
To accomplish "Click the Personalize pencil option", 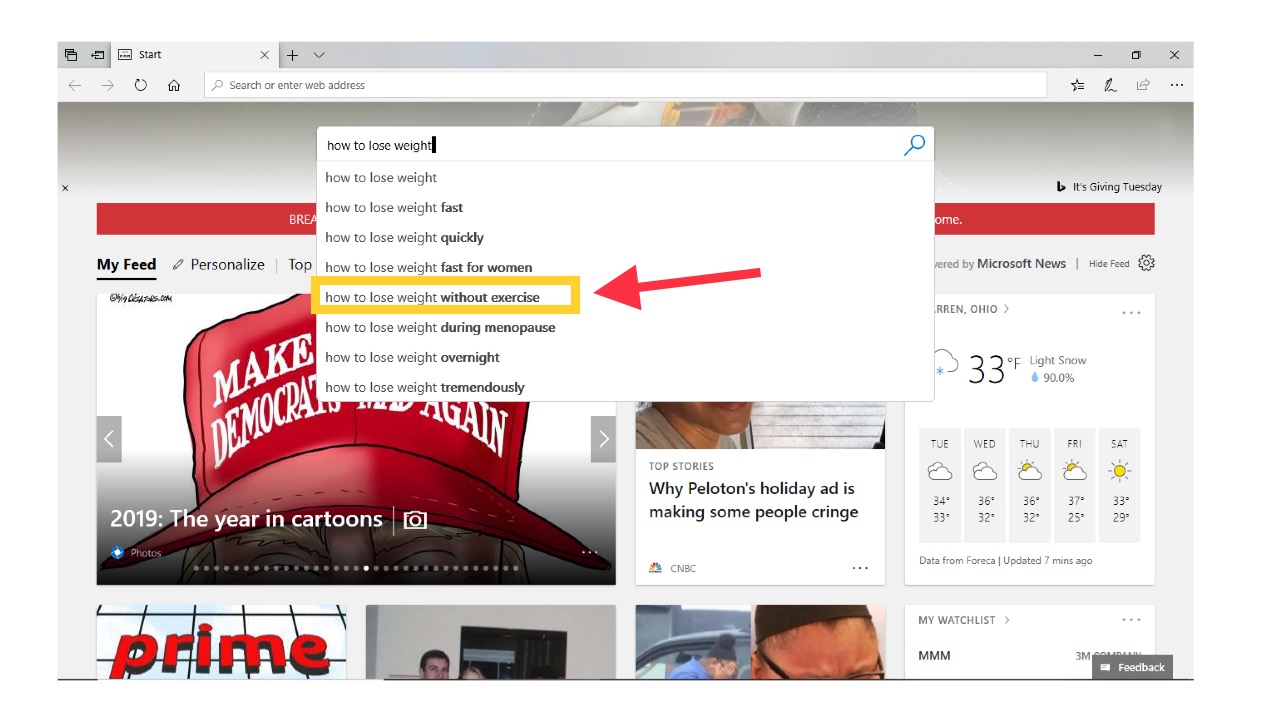I will pos(218,265).
